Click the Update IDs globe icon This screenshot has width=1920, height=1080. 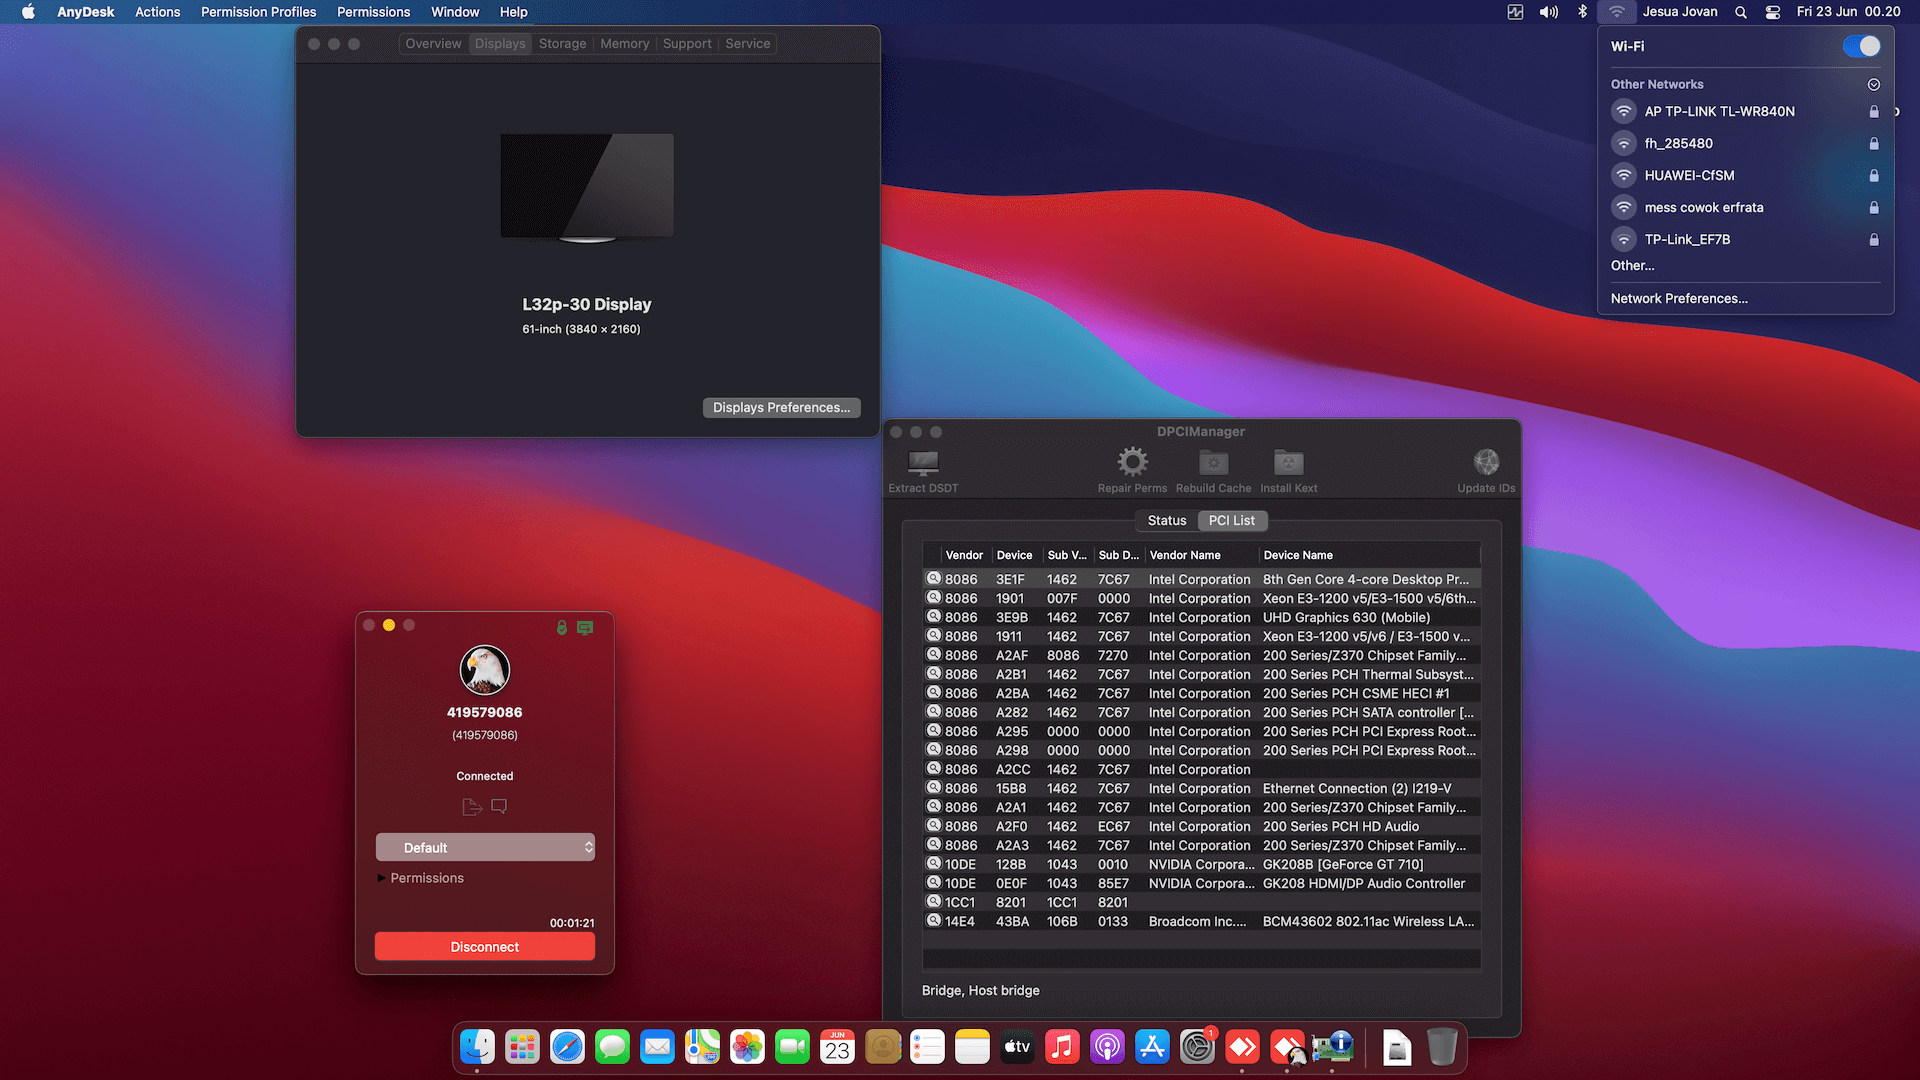click(1486, 460)
